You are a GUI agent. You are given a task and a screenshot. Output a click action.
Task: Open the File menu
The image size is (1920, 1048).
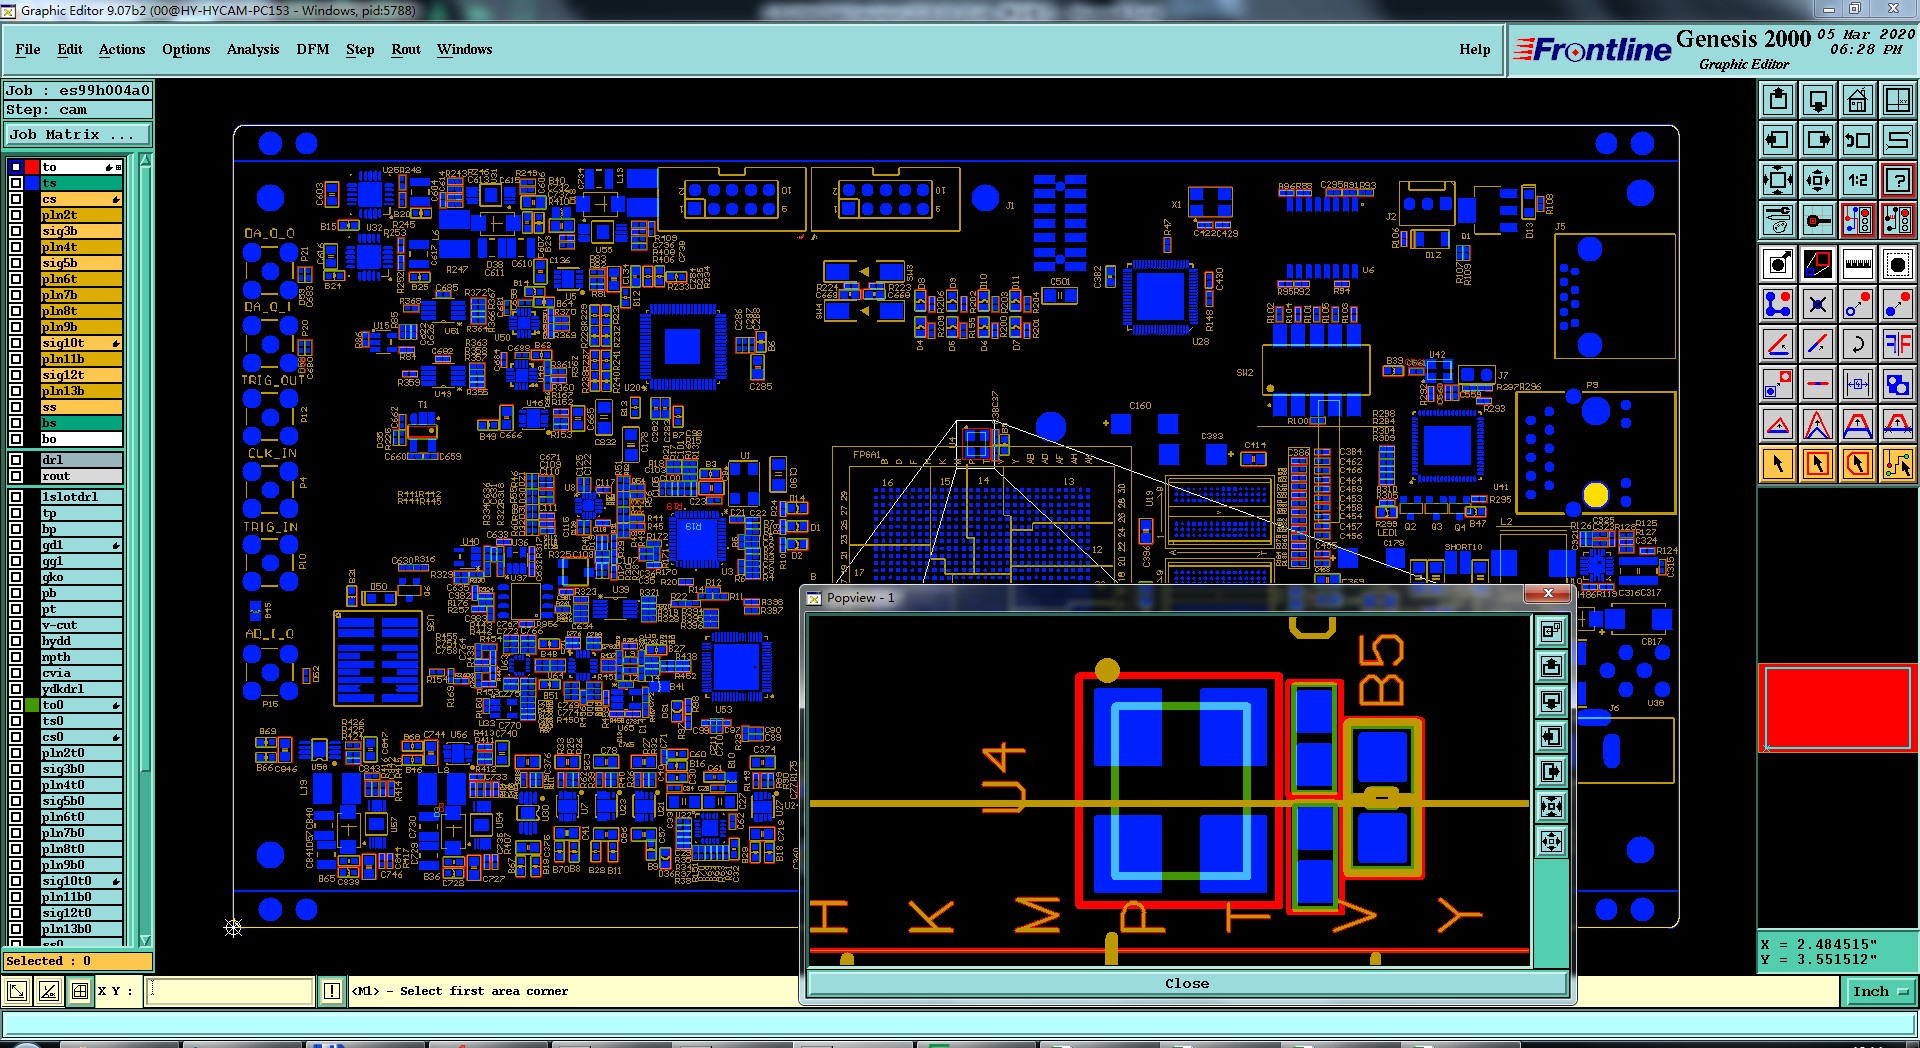(x=28, y=49)
